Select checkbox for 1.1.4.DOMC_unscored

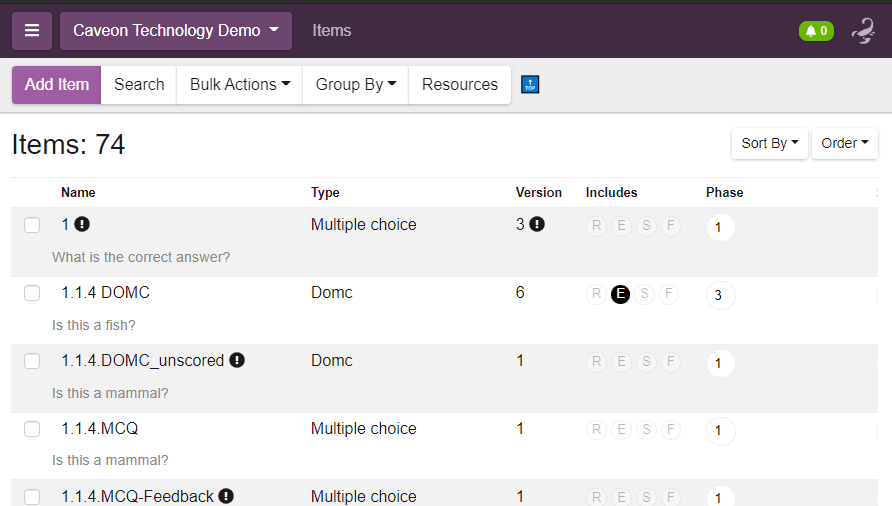[x=32, y=361]
